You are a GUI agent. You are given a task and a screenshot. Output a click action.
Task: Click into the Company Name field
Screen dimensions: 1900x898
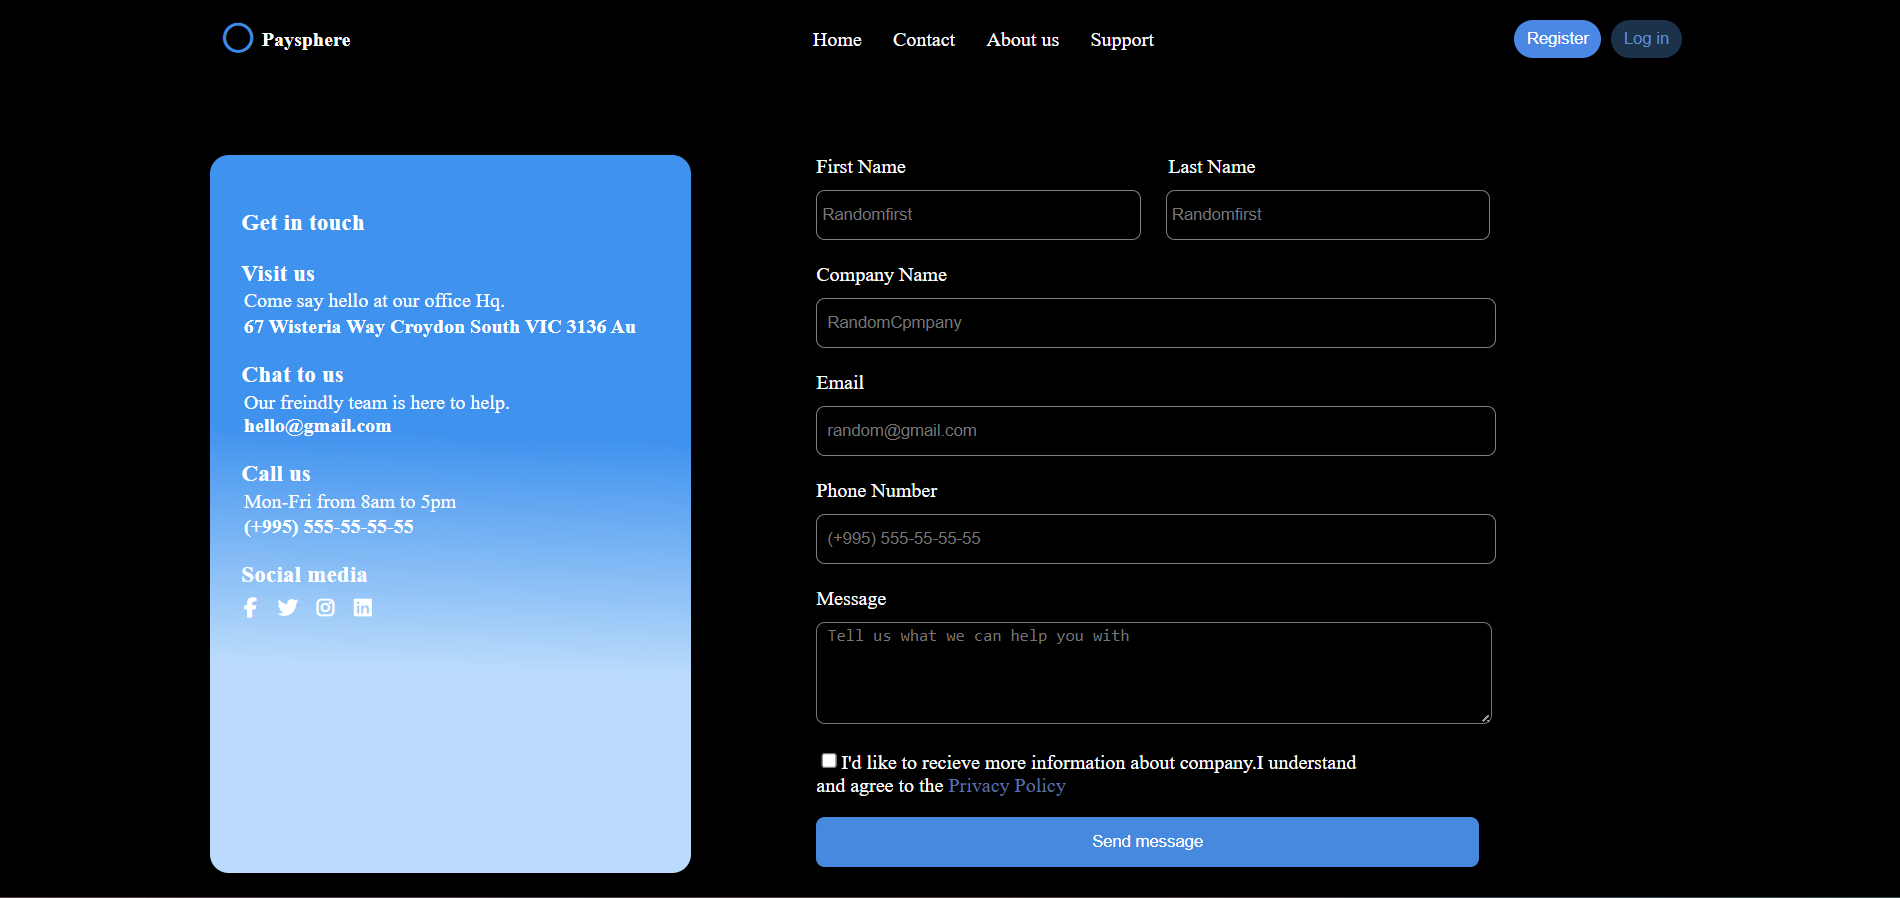tap(1155, 323)
